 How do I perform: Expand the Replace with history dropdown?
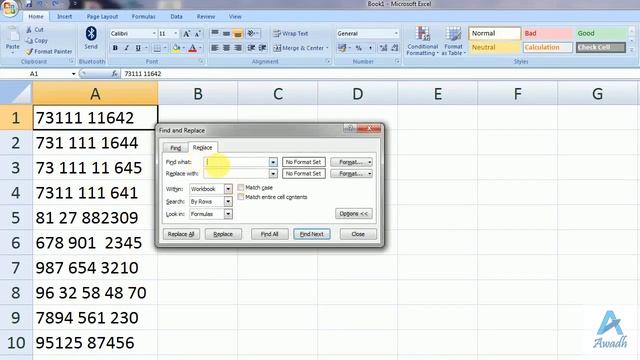[273, 174]
